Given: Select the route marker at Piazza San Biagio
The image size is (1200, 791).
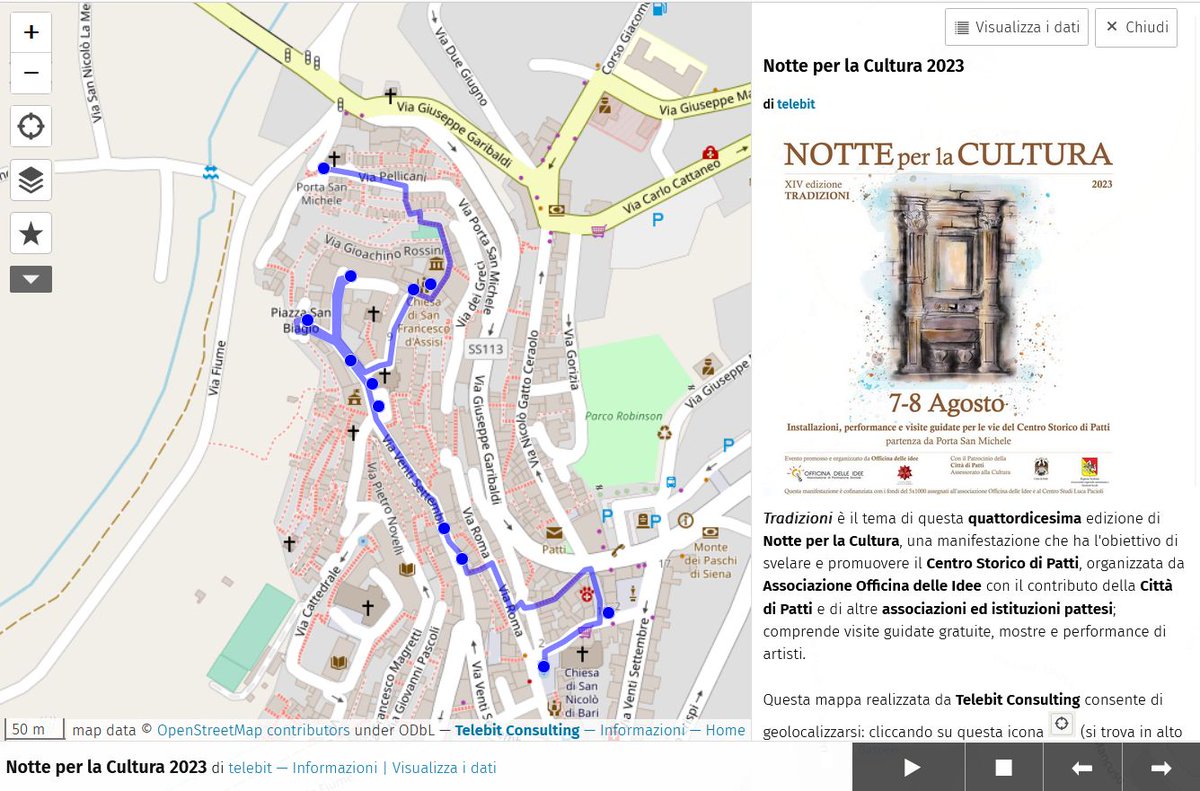Looking at the screenshot, I should click(308, 321).
